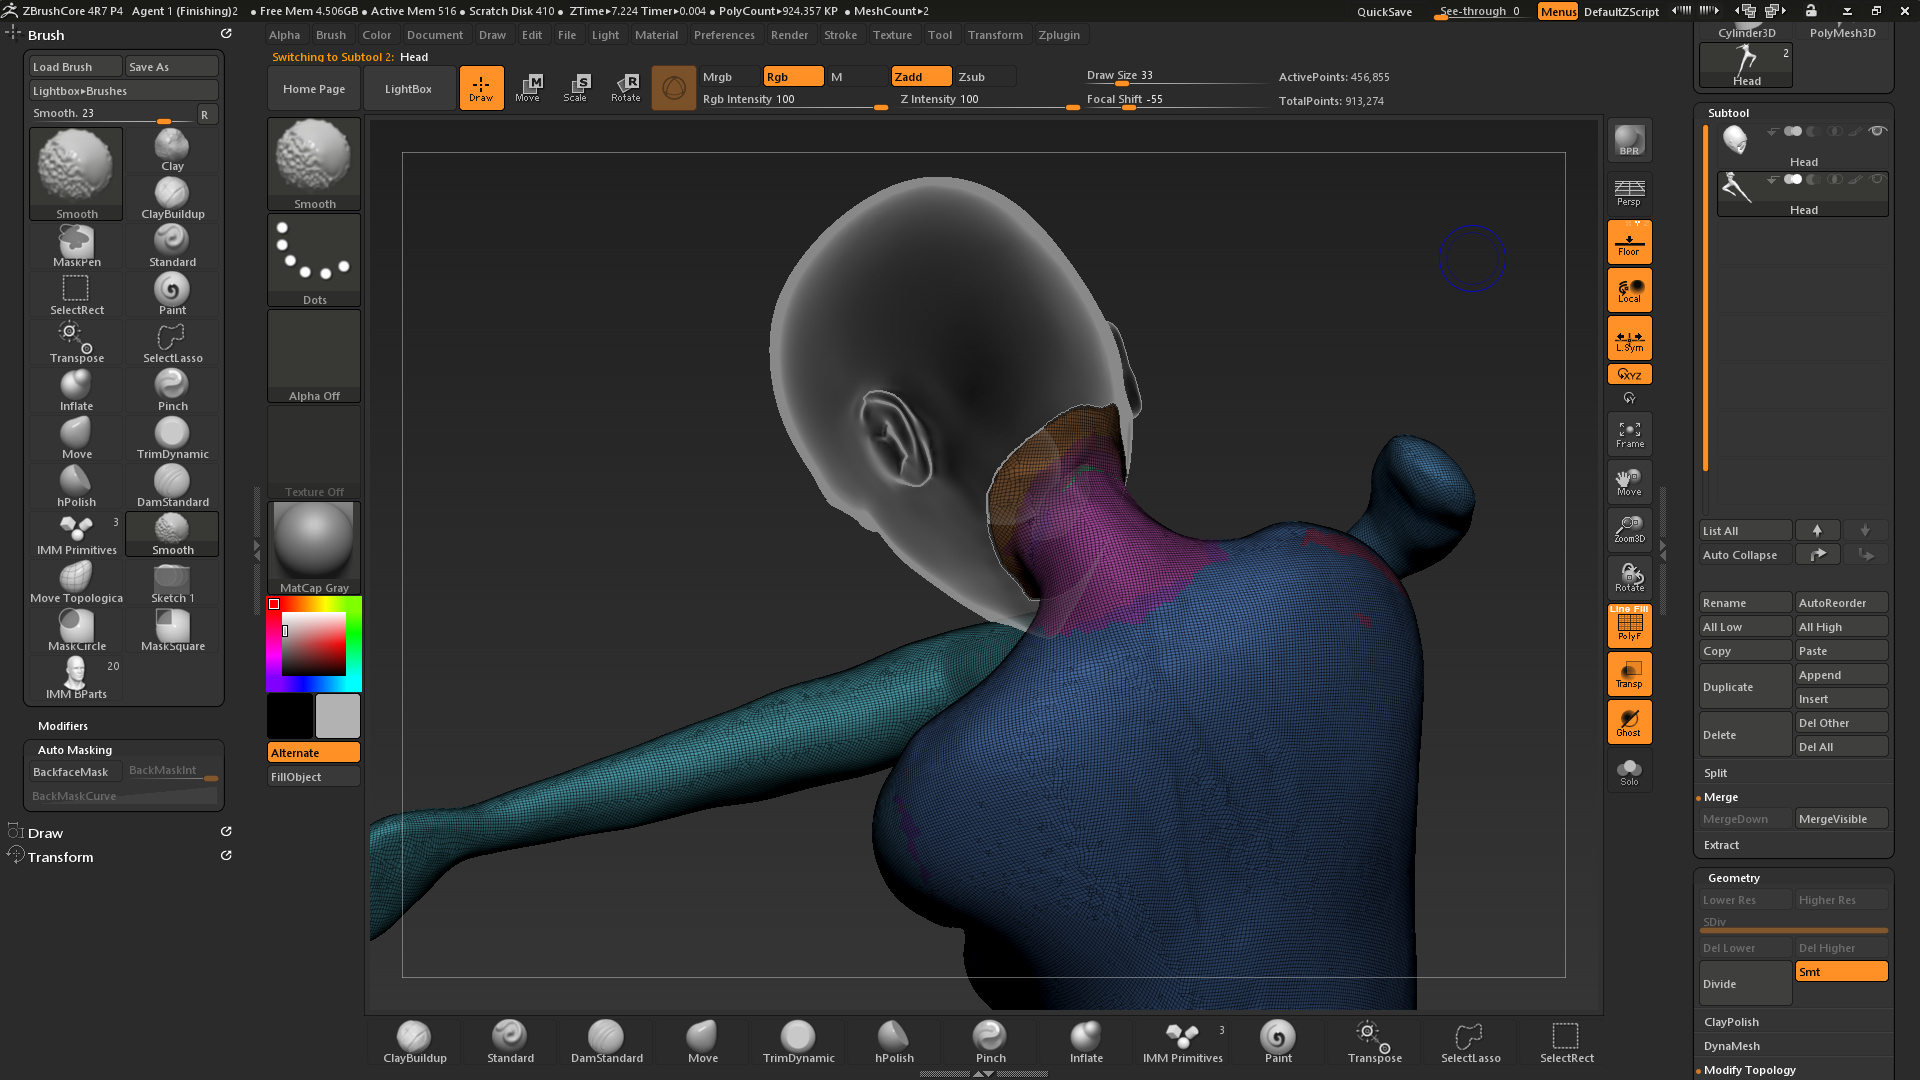Screen dimensions: 1920x1080
Task: Open the Stroke menu
Action: (840, 35)
